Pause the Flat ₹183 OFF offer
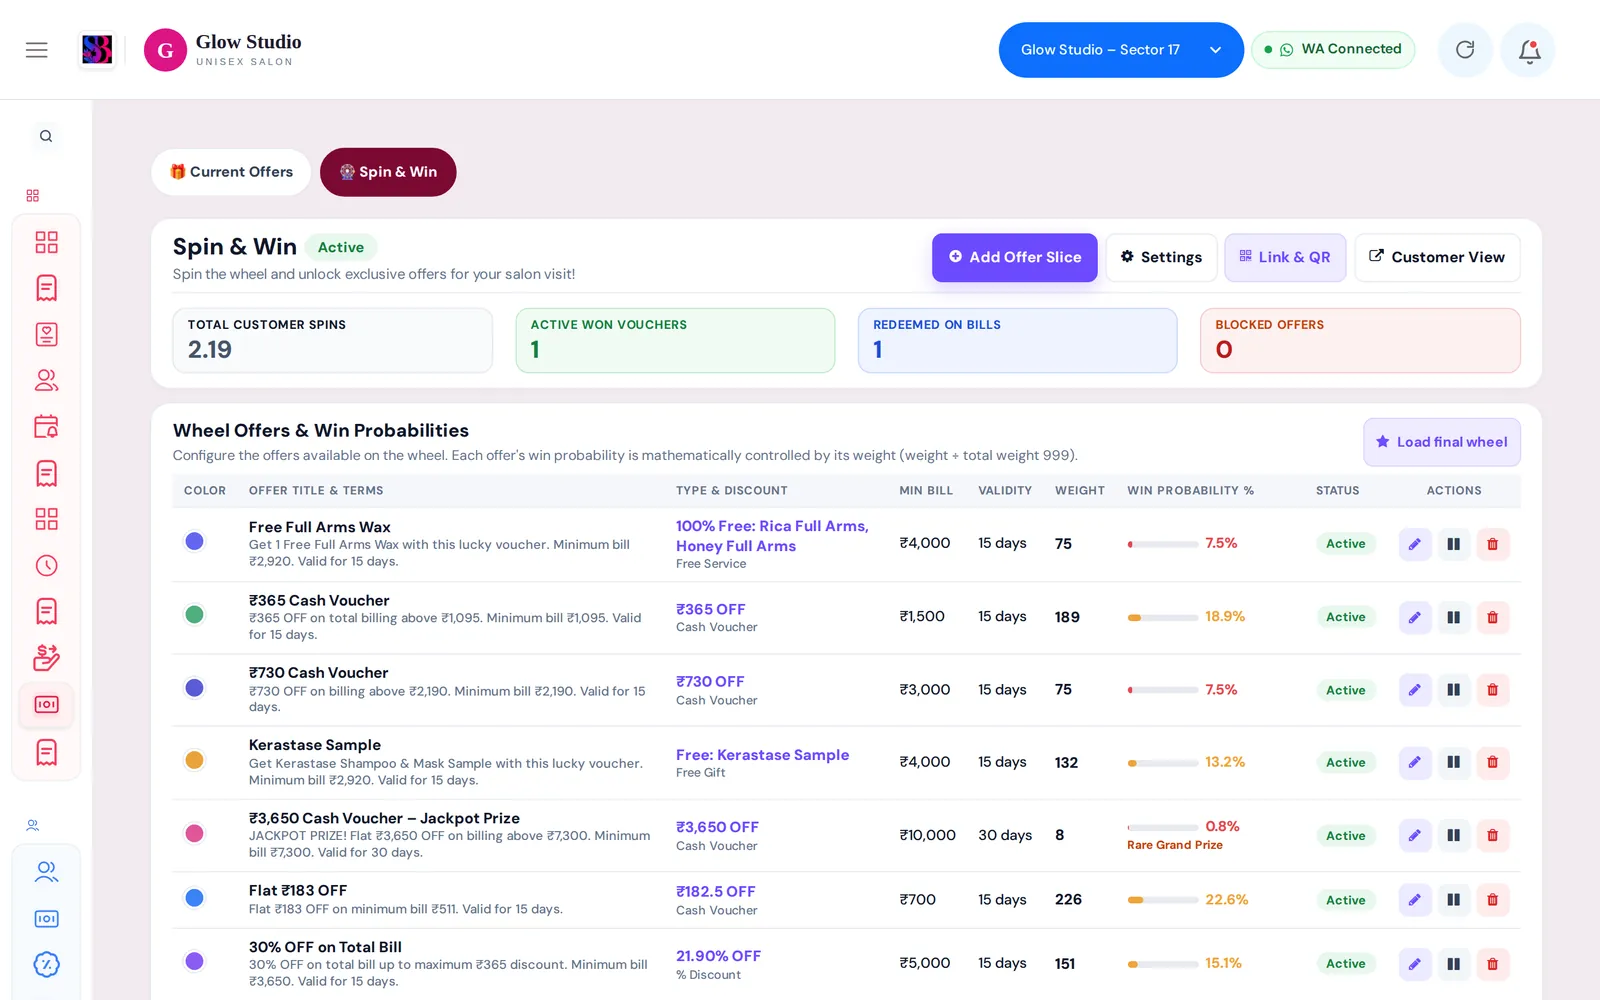The width and height of the screenshot is (1600, 1000). (1453, 900)
